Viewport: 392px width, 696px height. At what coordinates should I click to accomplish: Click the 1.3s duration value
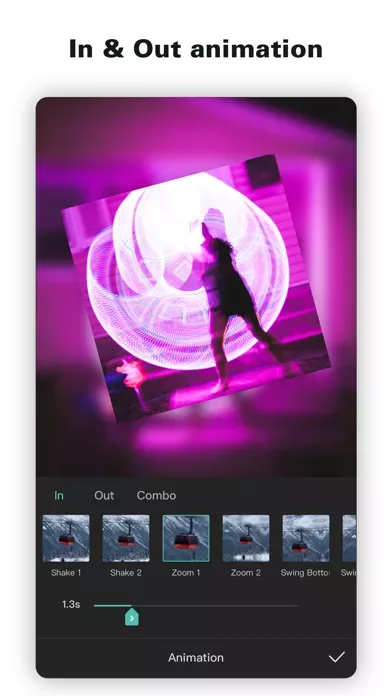[x=71, y=605]
